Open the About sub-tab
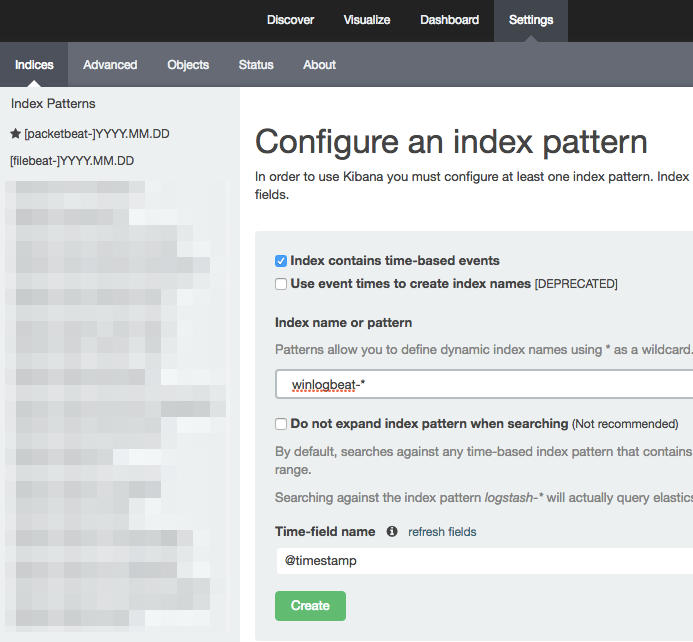The height and width of the screenshot is (642, 693). (319, 65)
